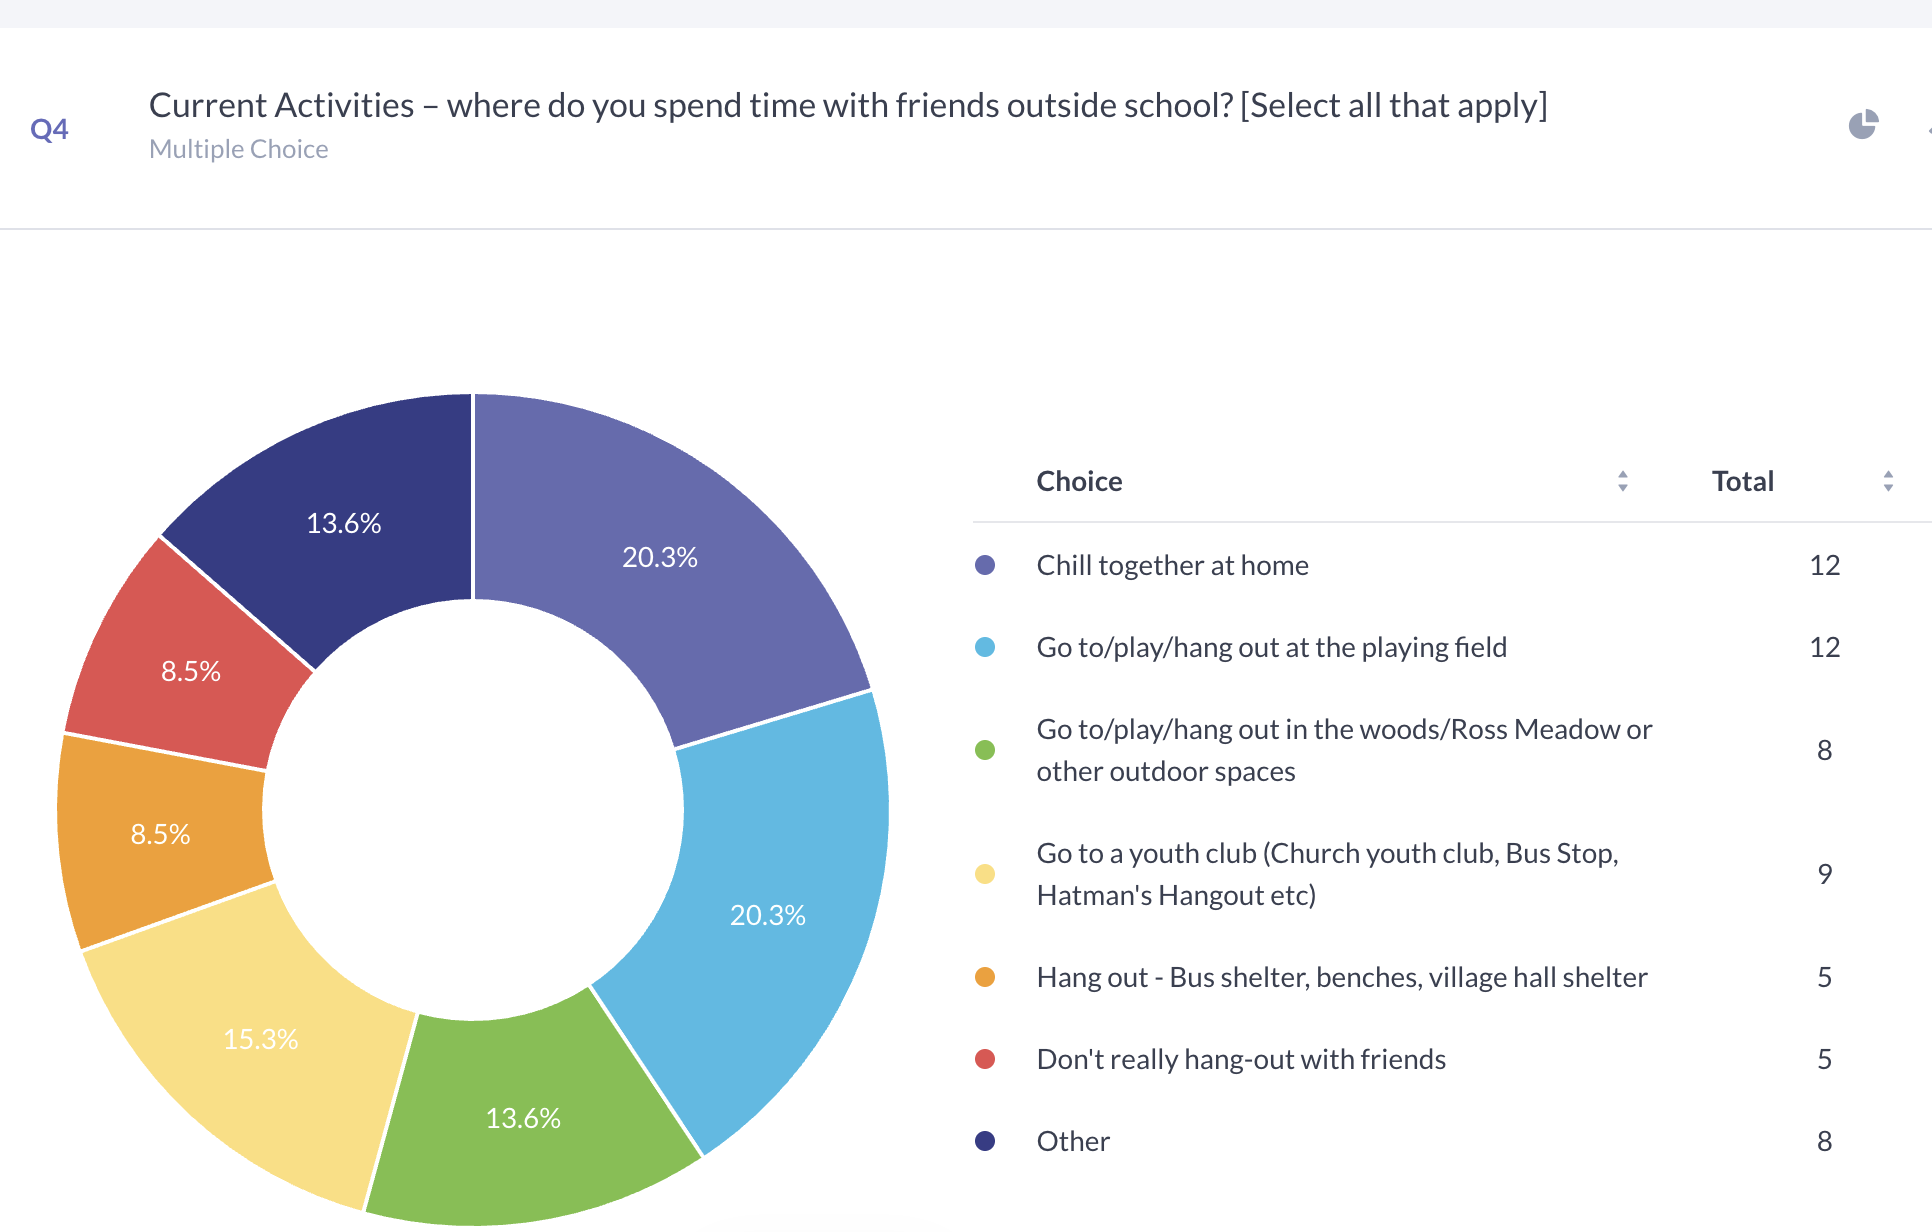Select the yellow 15.3% donut segment
Viewport: 1932px width, 1232px height.
tap(260, 1040)
